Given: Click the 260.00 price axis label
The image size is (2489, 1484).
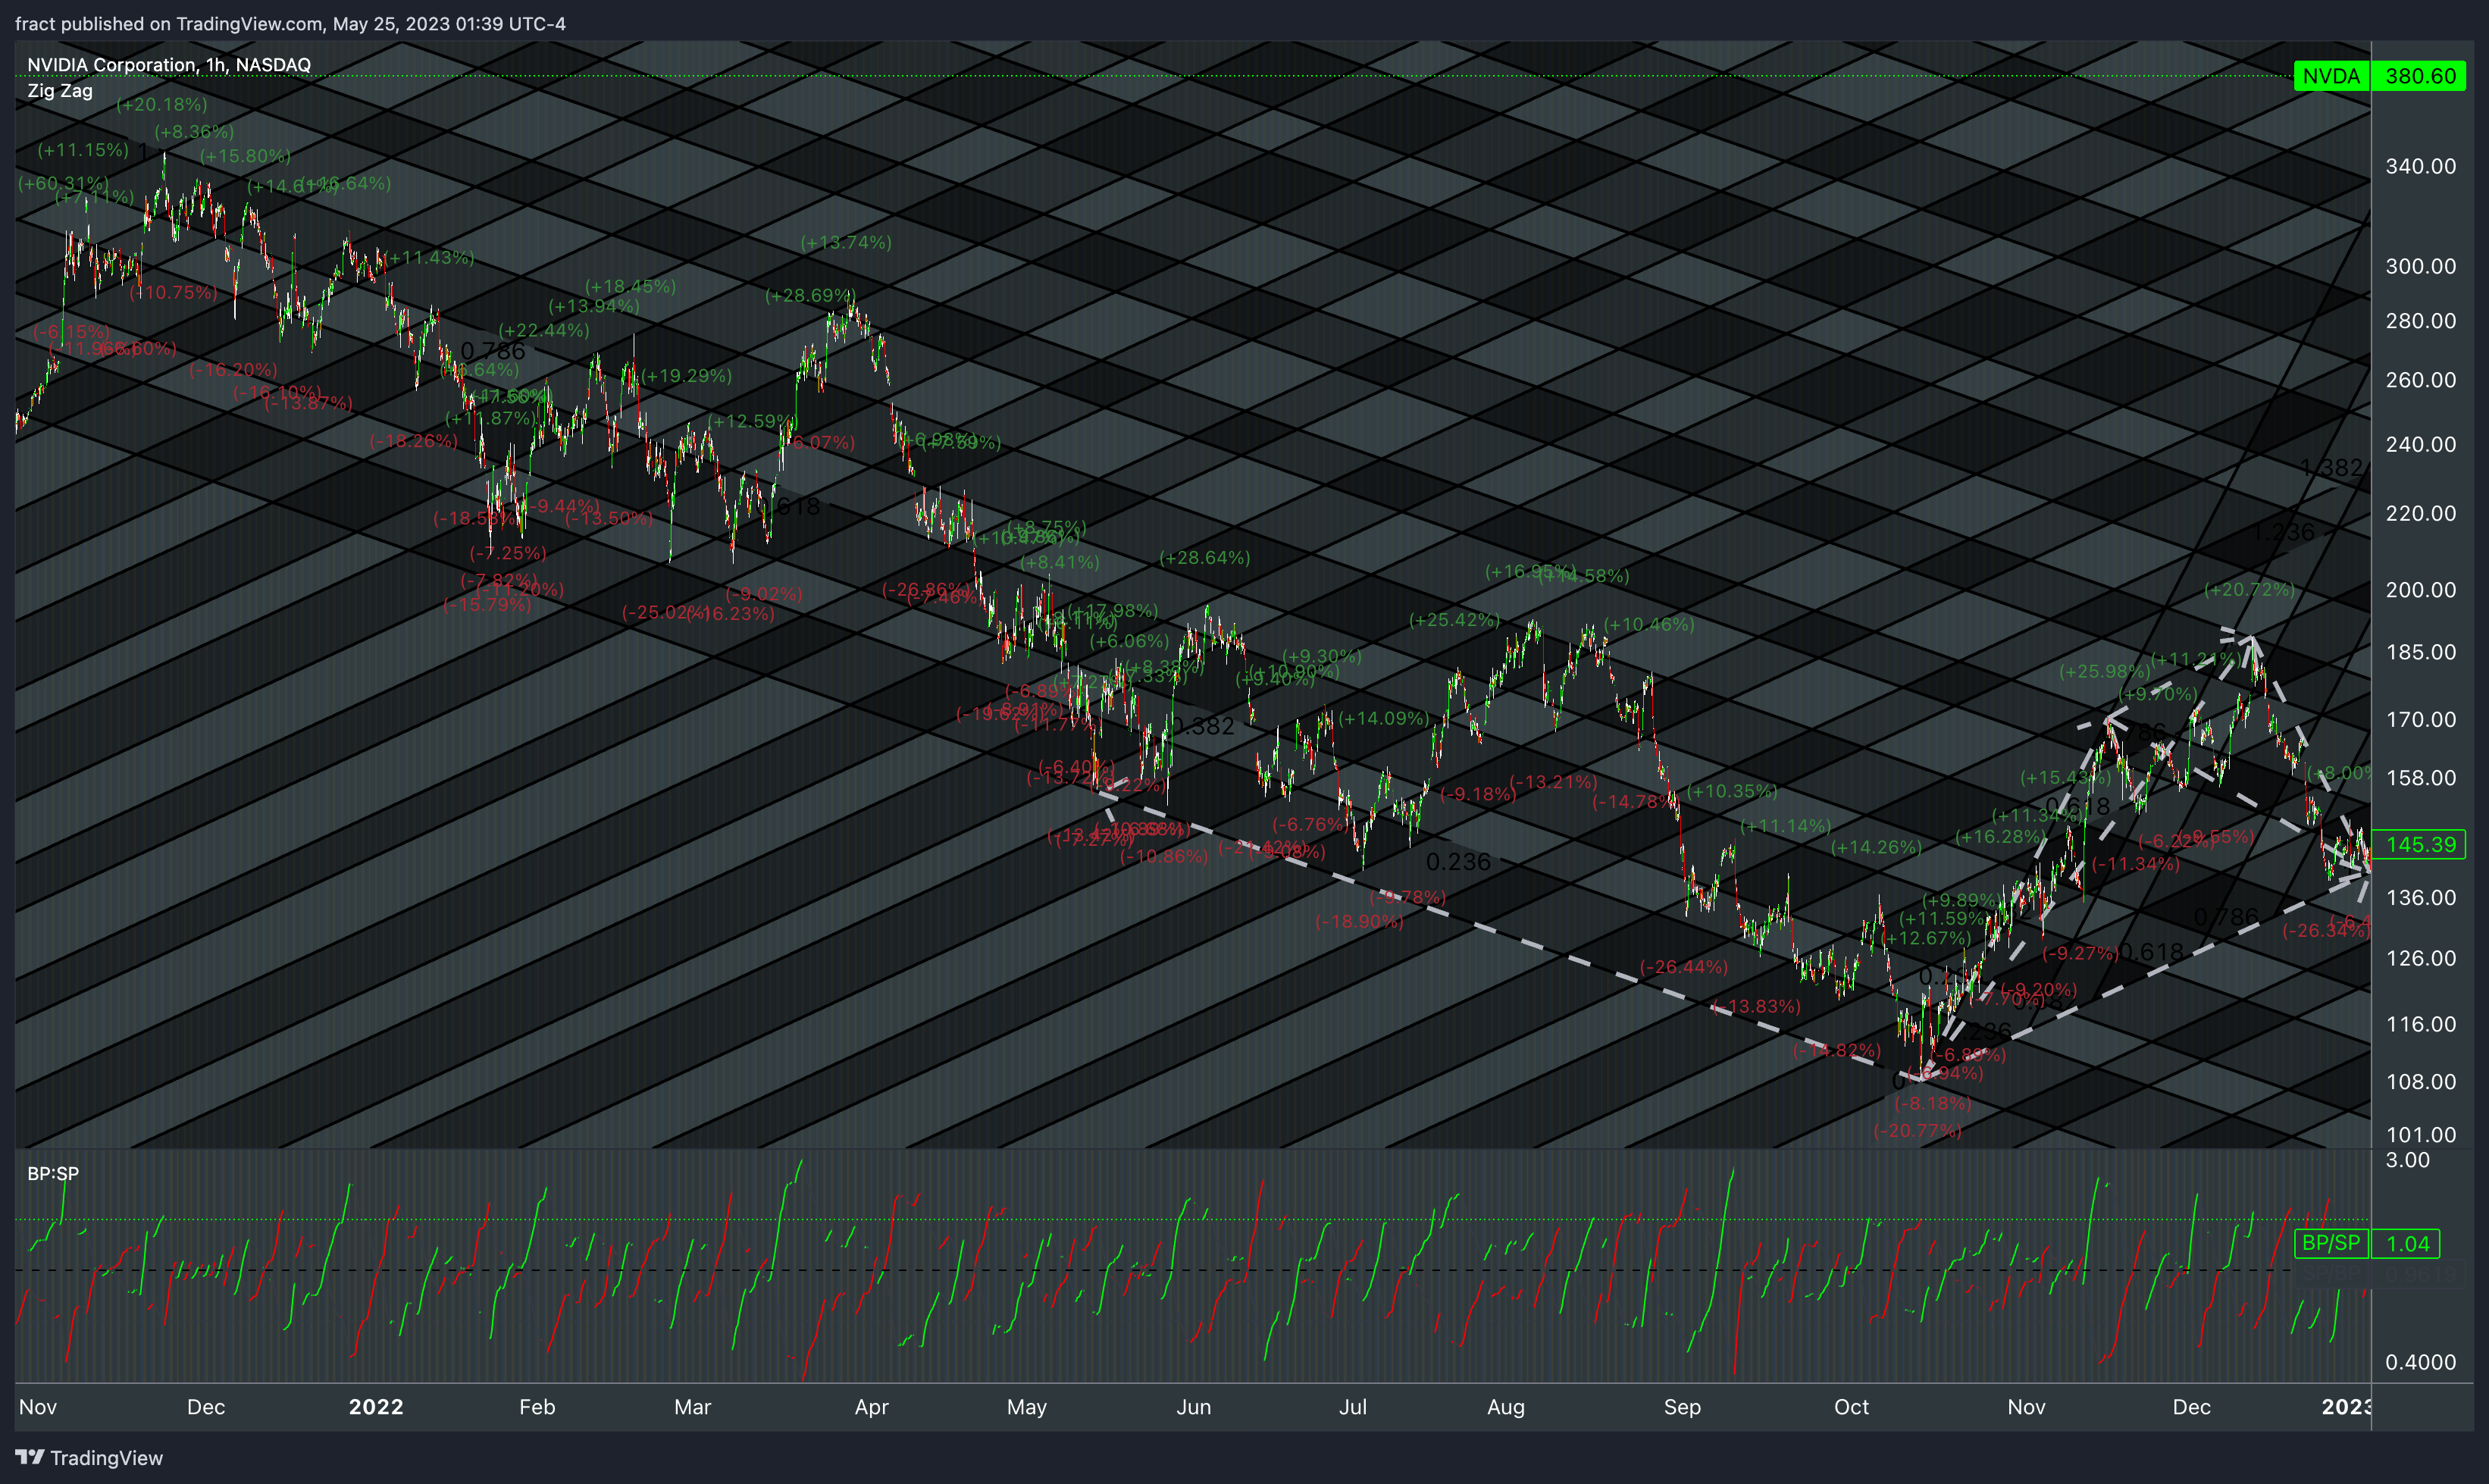Looking at the screenshot, I should pyautogui.click(x=2420, y=380).
